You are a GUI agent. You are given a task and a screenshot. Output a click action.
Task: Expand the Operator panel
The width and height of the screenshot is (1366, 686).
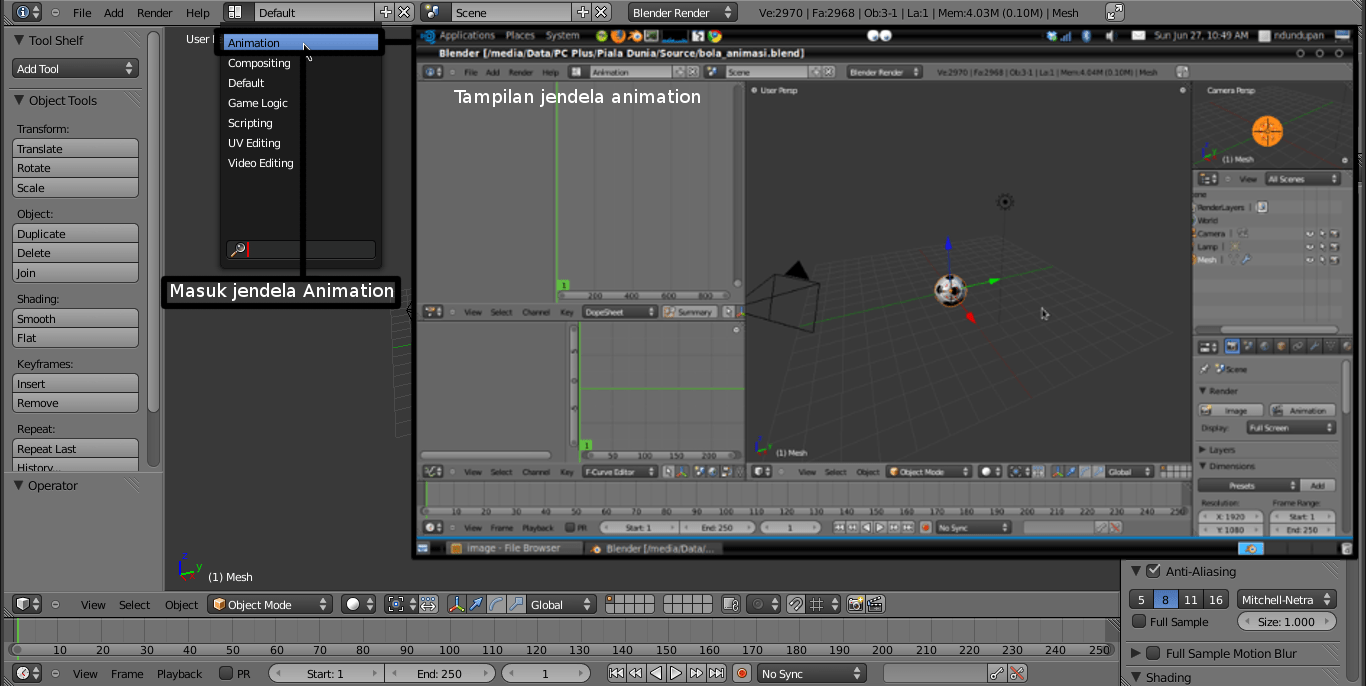click(20, 485)
